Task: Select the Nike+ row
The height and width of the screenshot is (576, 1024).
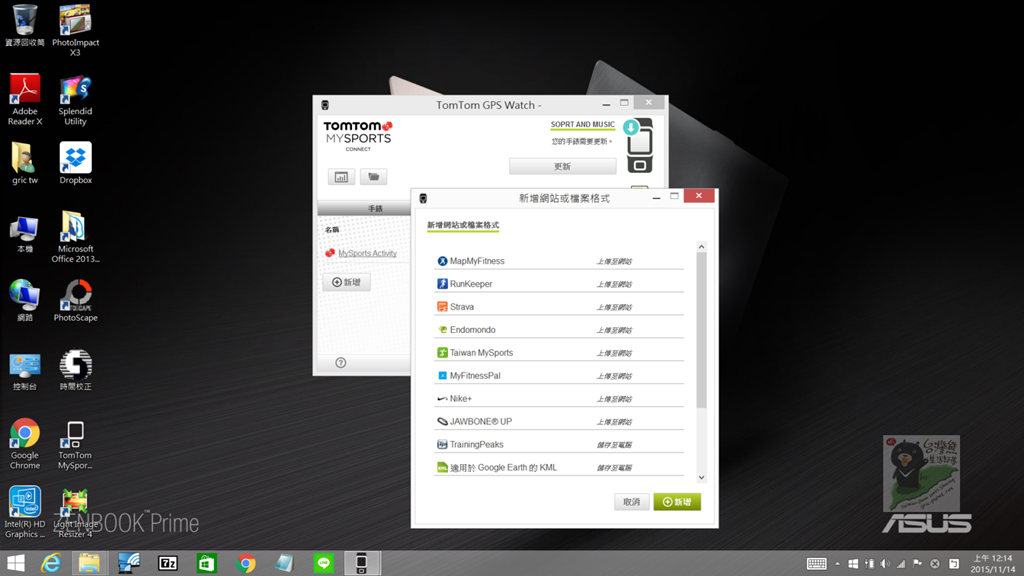Action: pos(559,398)
